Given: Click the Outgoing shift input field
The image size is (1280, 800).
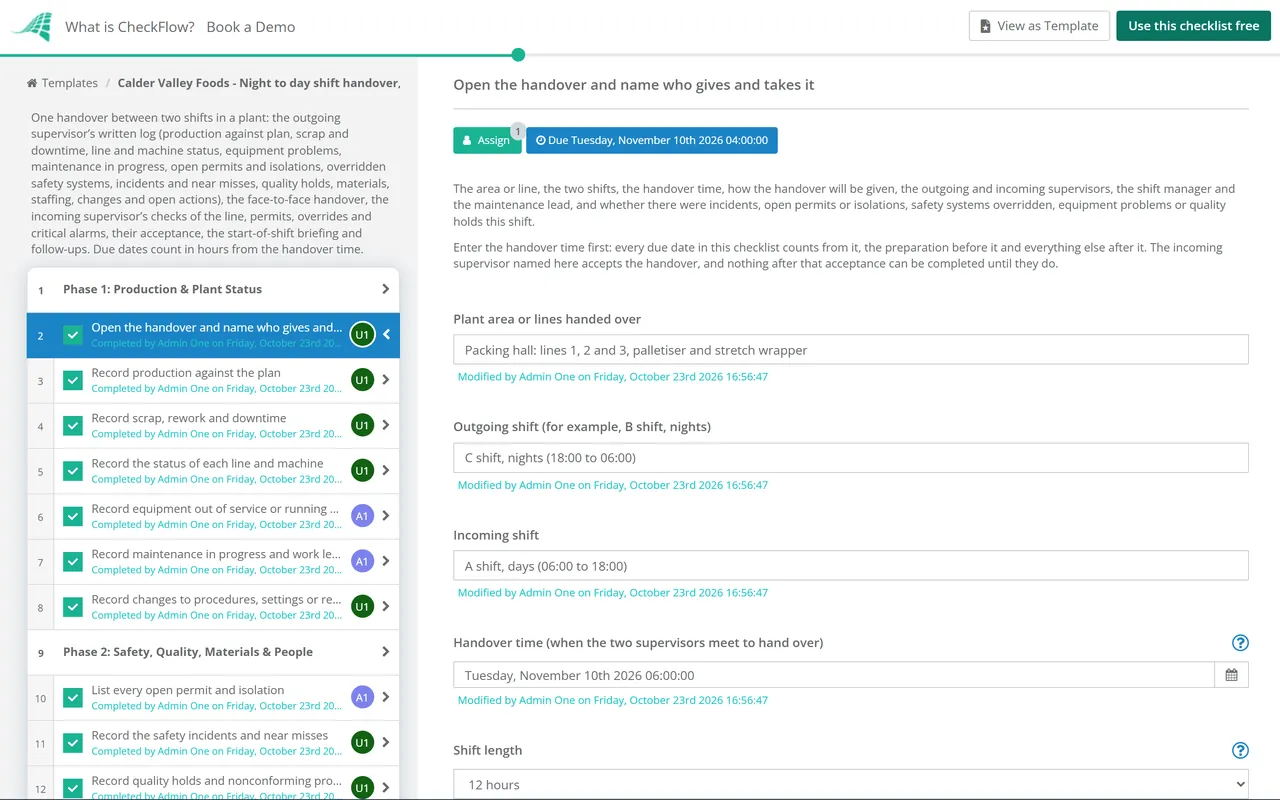Looking at the screenshot, I should pos(851,458).
